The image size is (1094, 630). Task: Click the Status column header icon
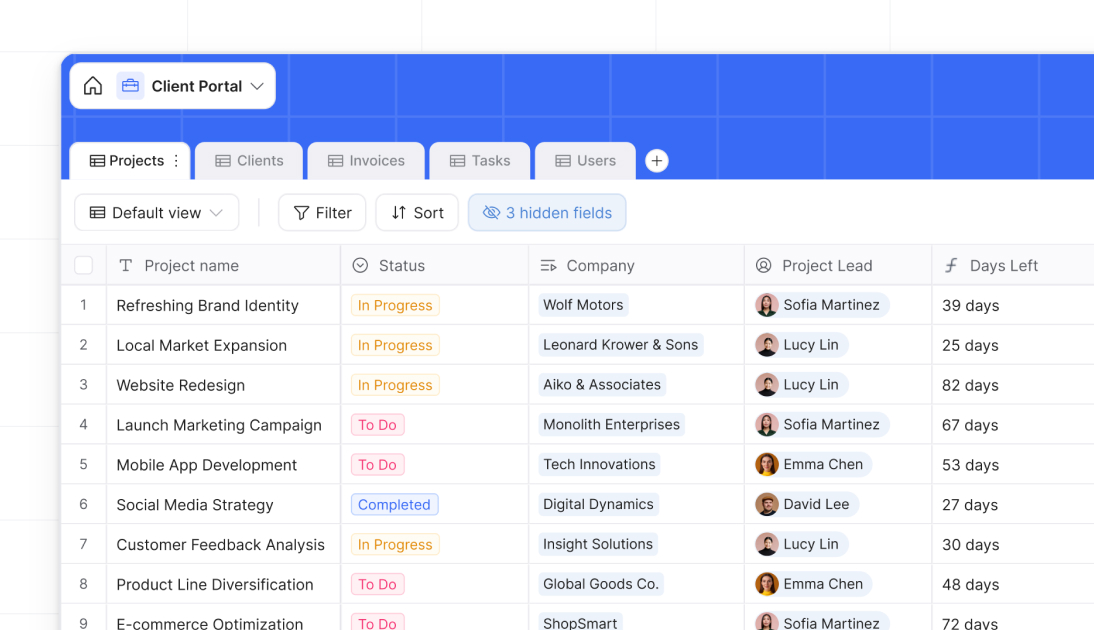pyautogui.click(x=360, y=266)
